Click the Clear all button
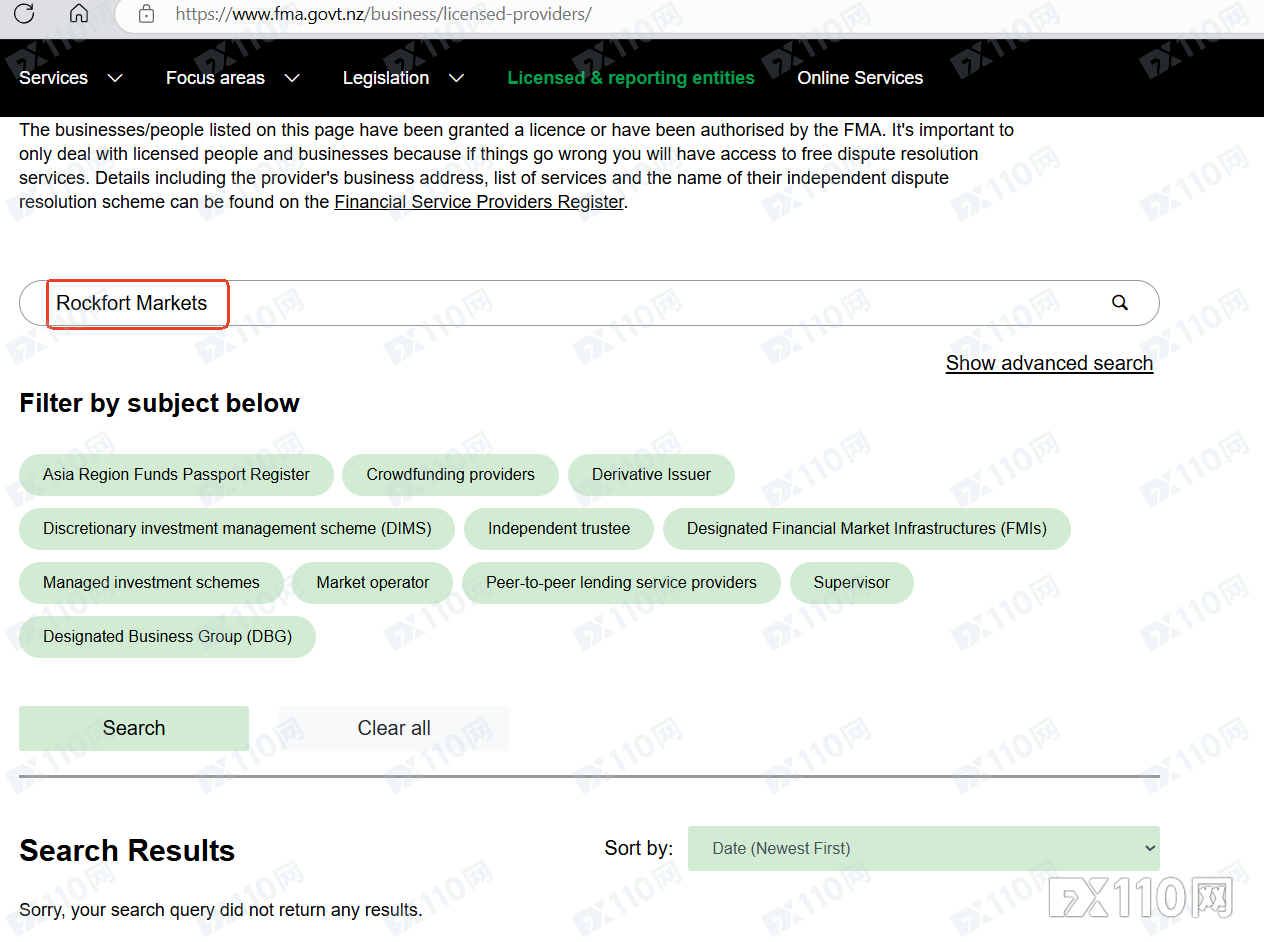This screenshot has height=942, width=1264. click(x=394, y=728)
